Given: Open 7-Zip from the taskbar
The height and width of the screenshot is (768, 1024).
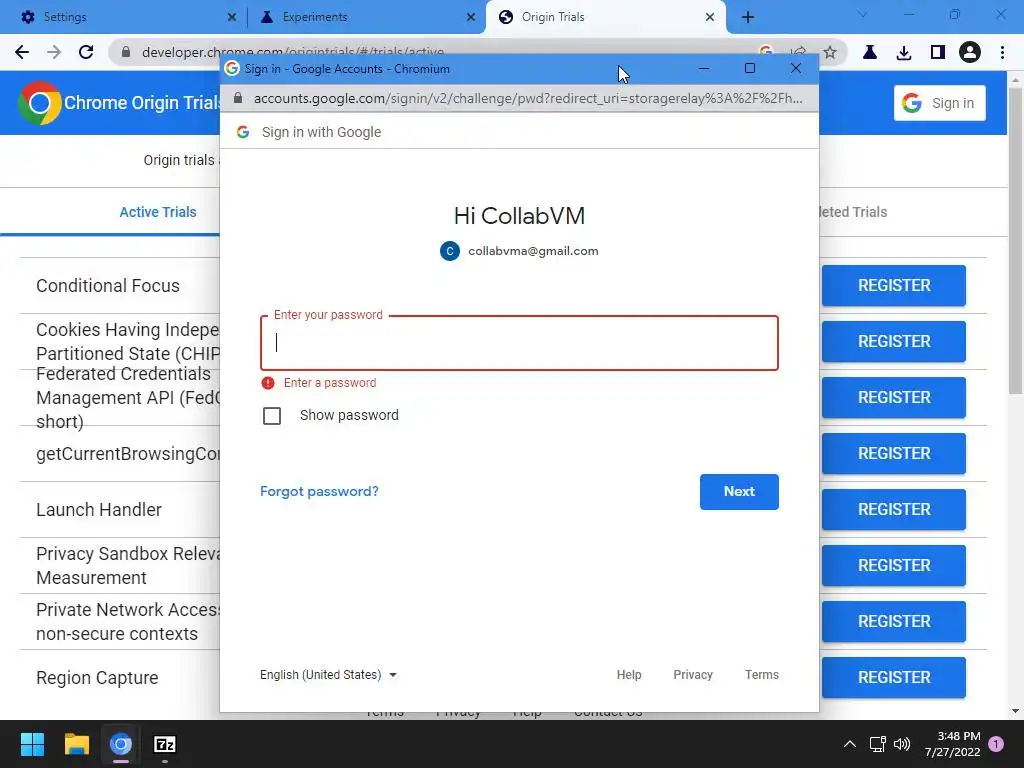Looking at the screenshot, I should pyautogui.click(x=165, y=744).
